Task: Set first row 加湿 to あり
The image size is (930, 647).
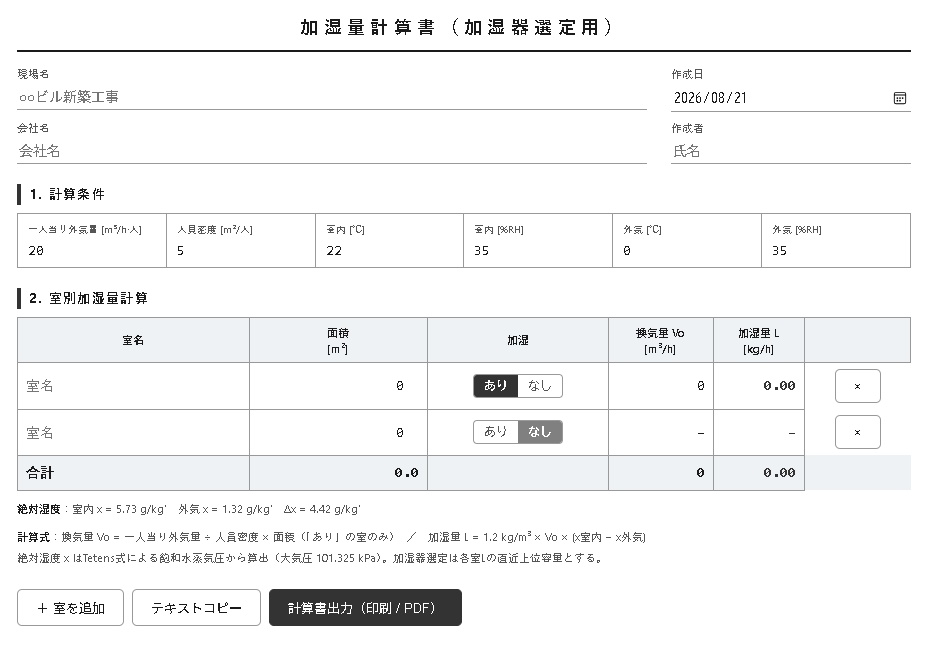Action: (496, 385)
